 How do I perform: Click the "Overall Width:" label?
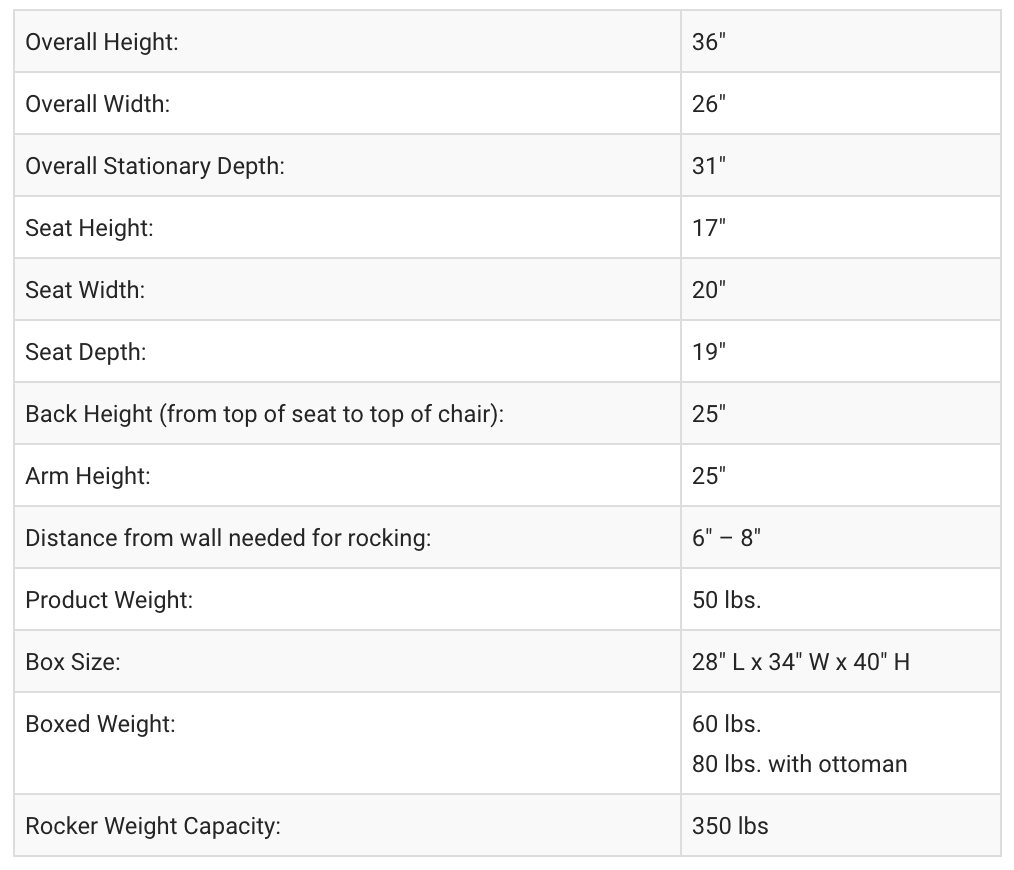click(x=97, y=104)
